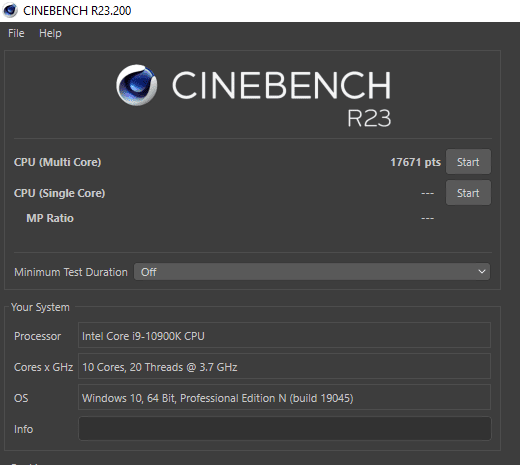
Task: Click the Info input field
Action: pos(285,429)
